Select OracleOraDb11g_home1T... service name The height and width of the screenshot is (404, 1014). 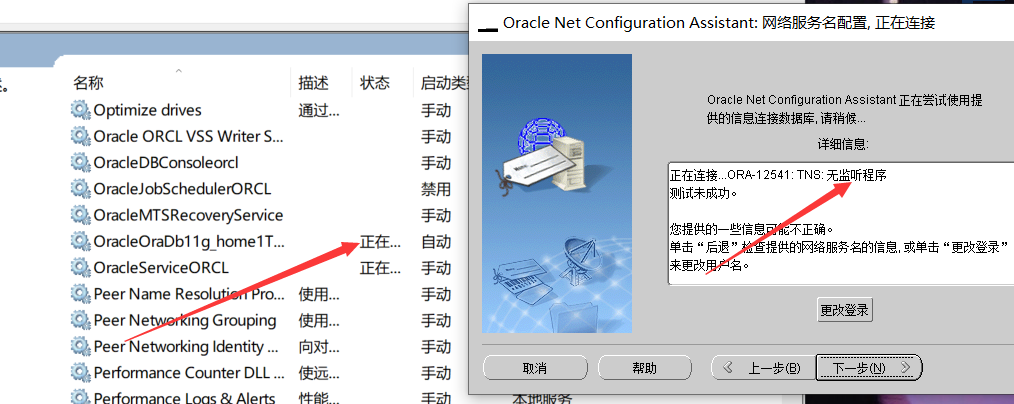pos(189,242)
